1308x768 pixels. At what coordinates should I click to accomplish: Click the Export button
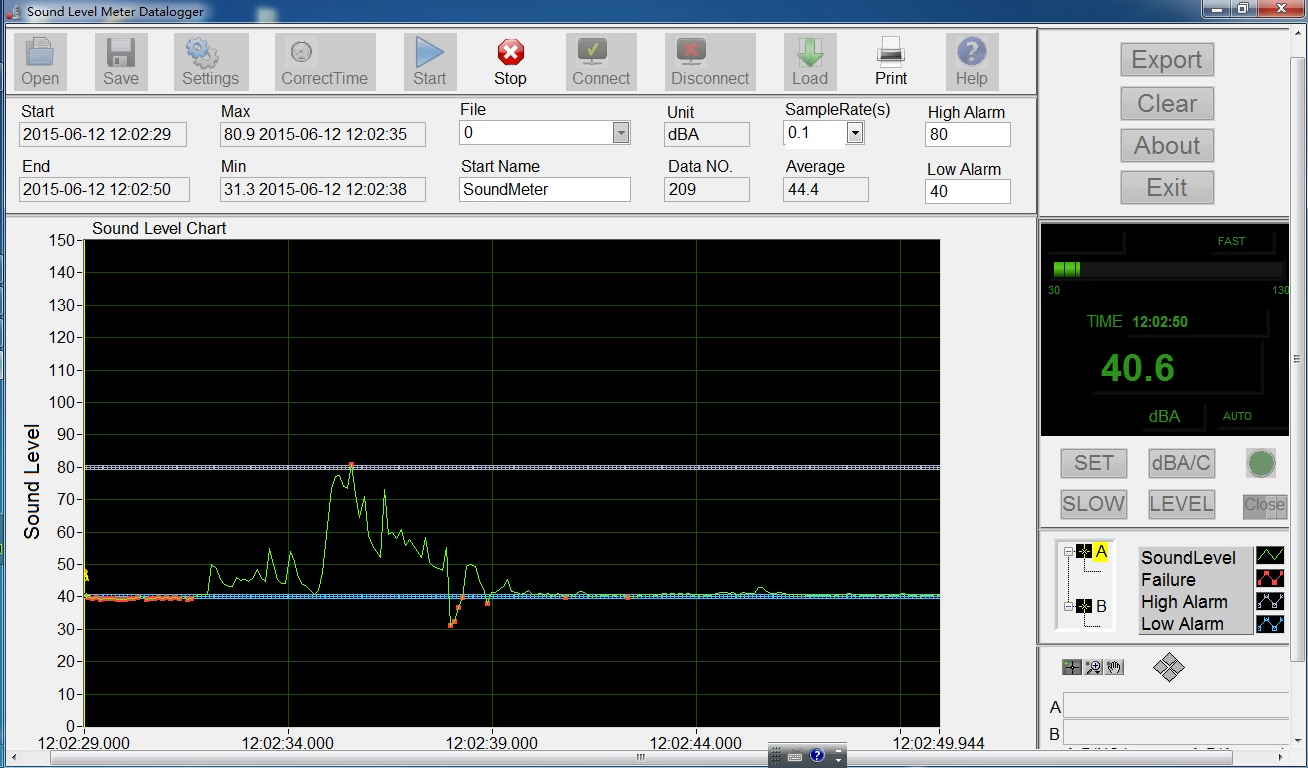tap(1166, 60)
